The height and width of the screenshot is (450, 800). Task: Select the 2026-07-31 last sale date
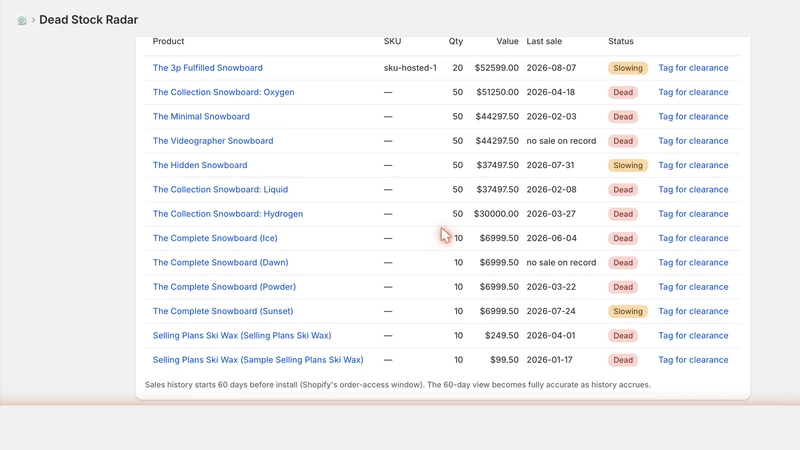tap(550, 165)
